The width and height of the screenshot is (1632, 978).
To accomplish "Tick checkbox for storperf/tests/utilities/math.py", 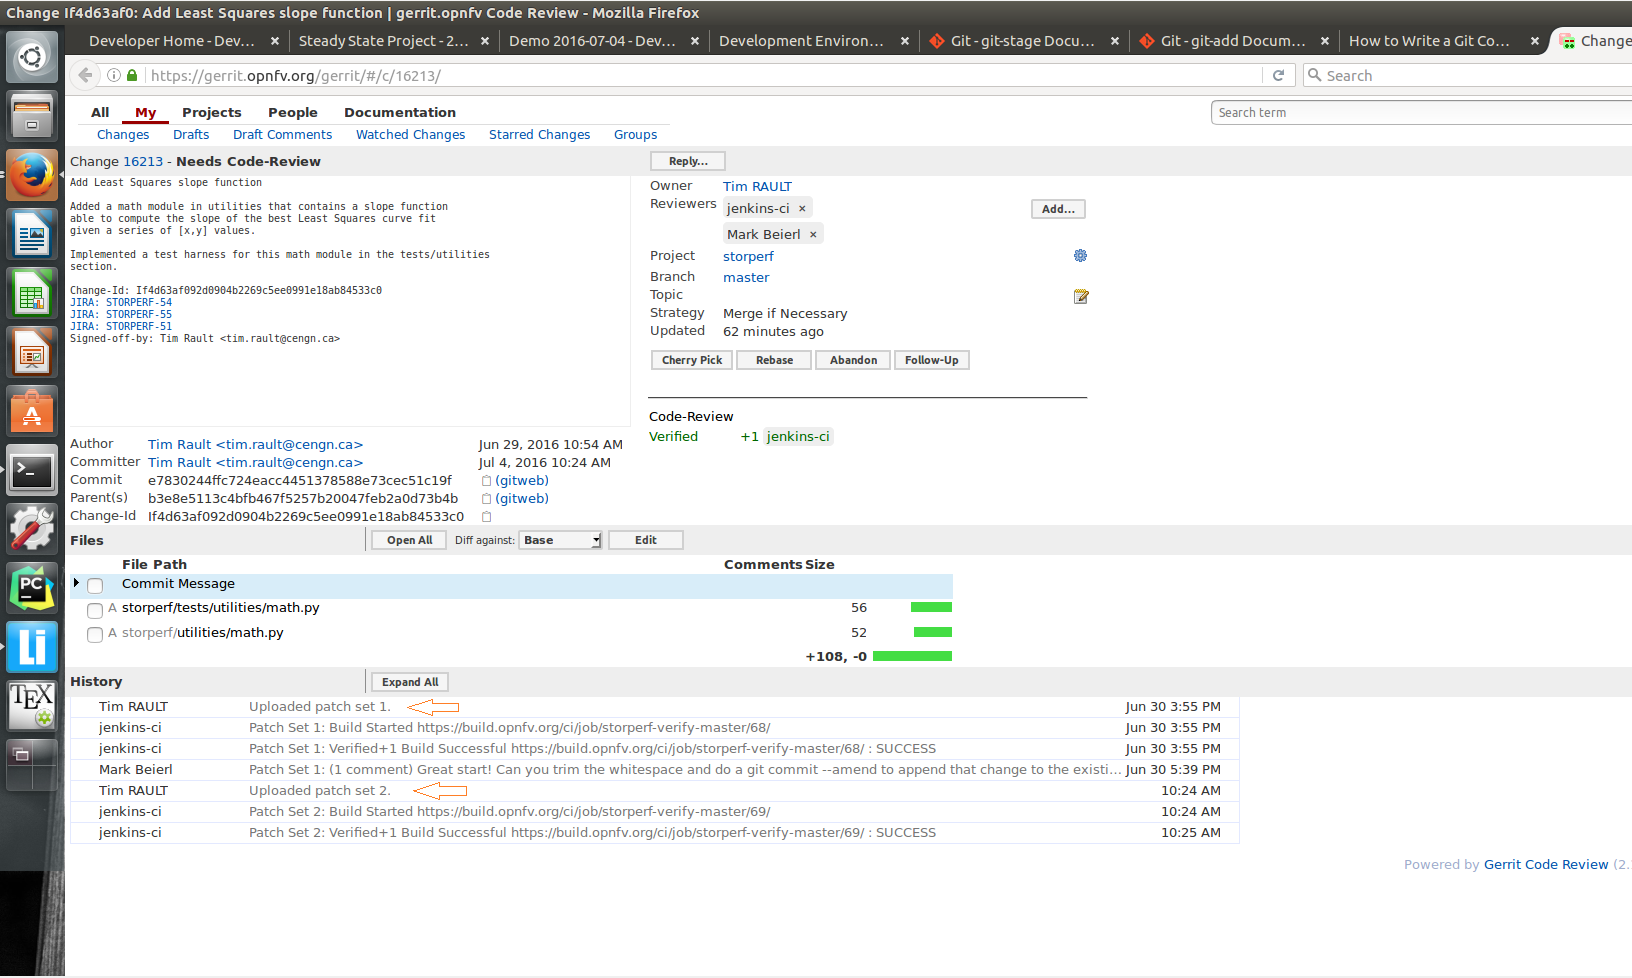I will coord(95,610).
